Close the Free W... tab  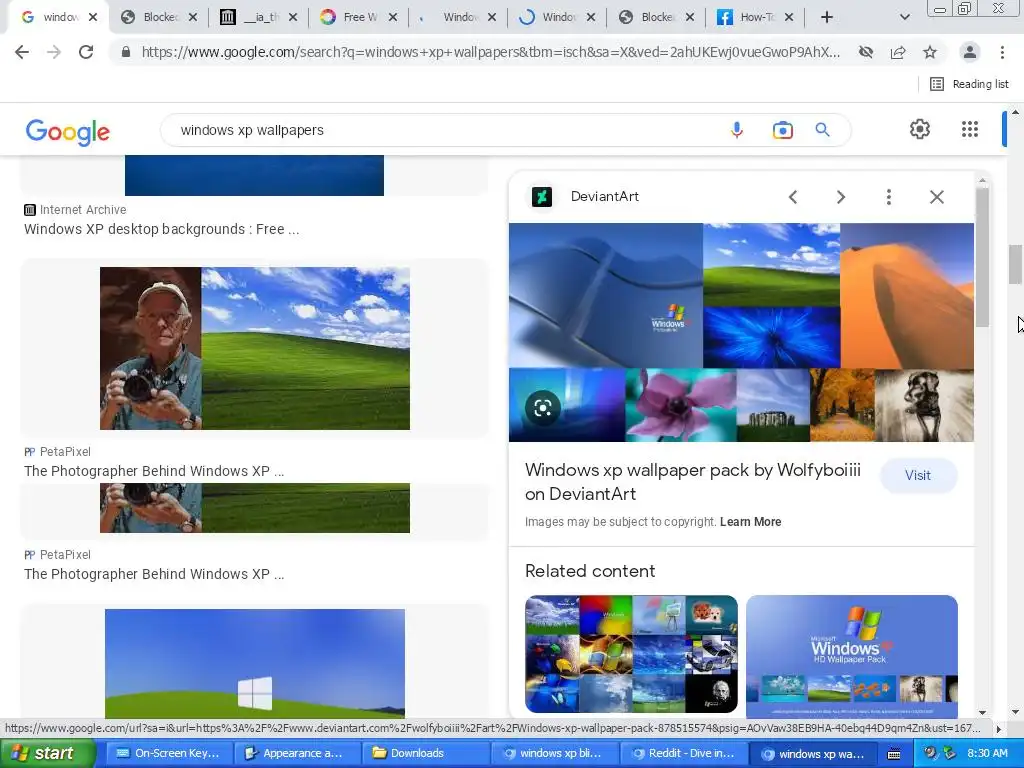pos(392,18)
